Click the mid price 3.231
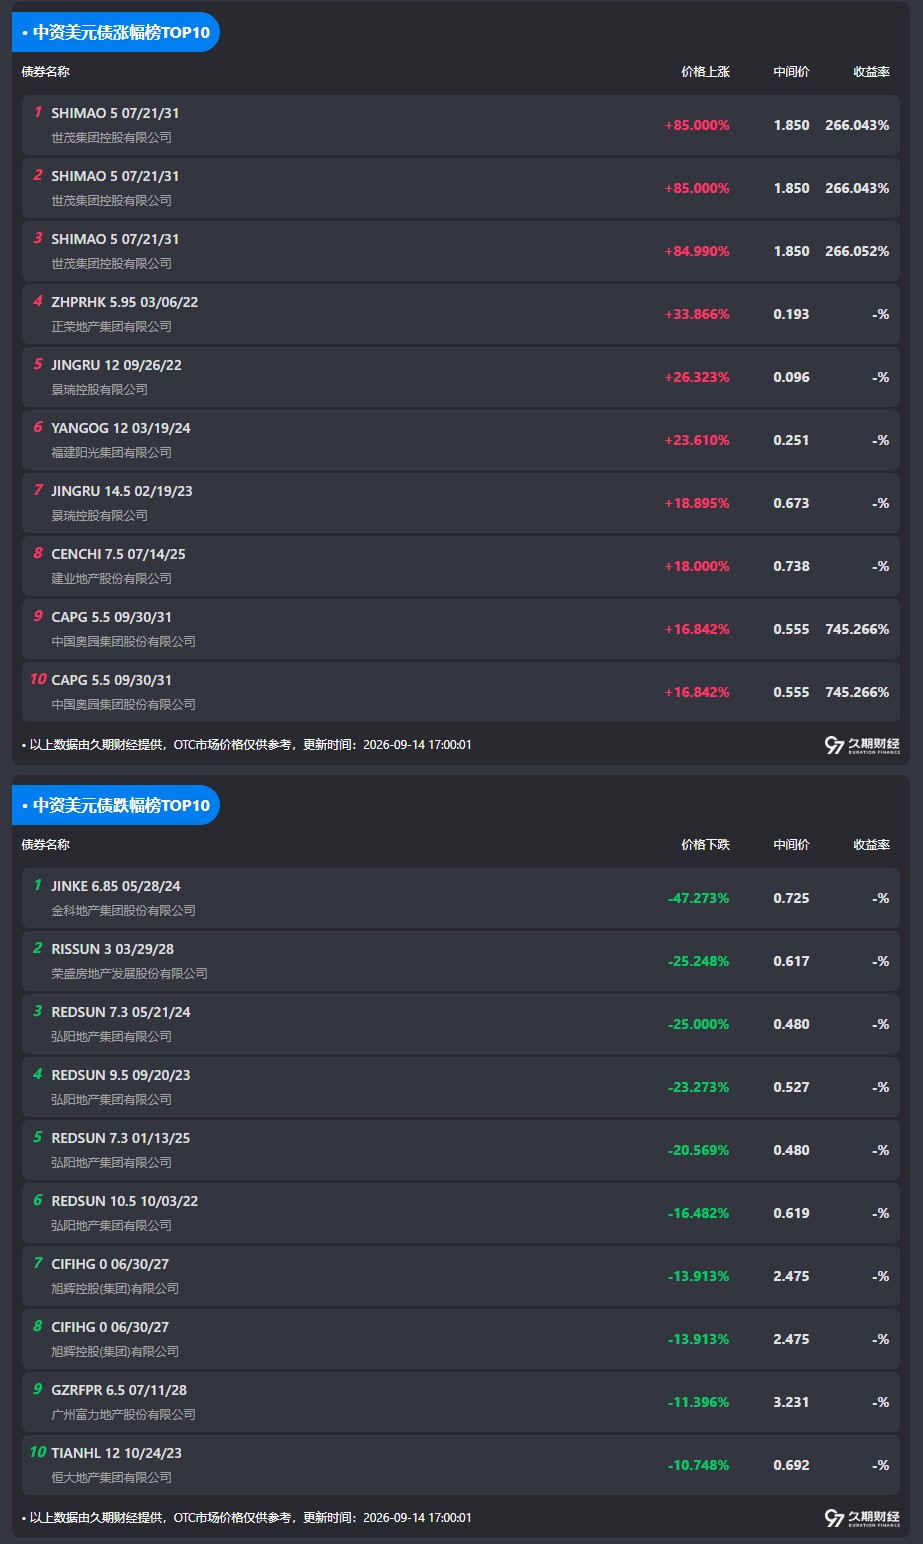The image size is (923, 1544). tap(791, 1402)
